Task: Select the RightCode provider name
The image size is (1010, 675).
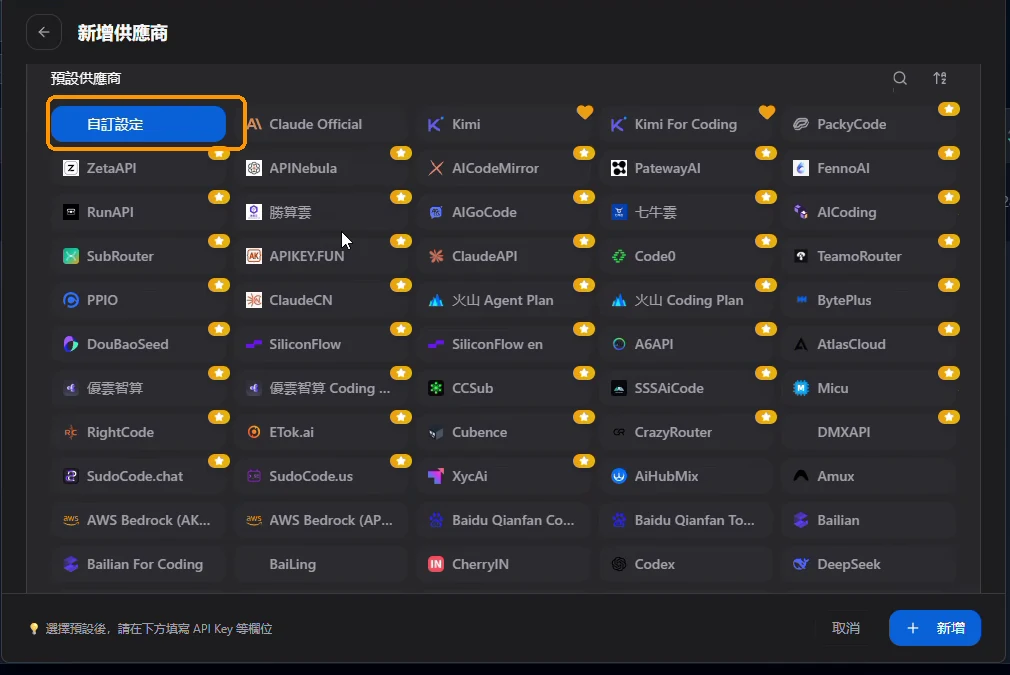Action: 120,432
